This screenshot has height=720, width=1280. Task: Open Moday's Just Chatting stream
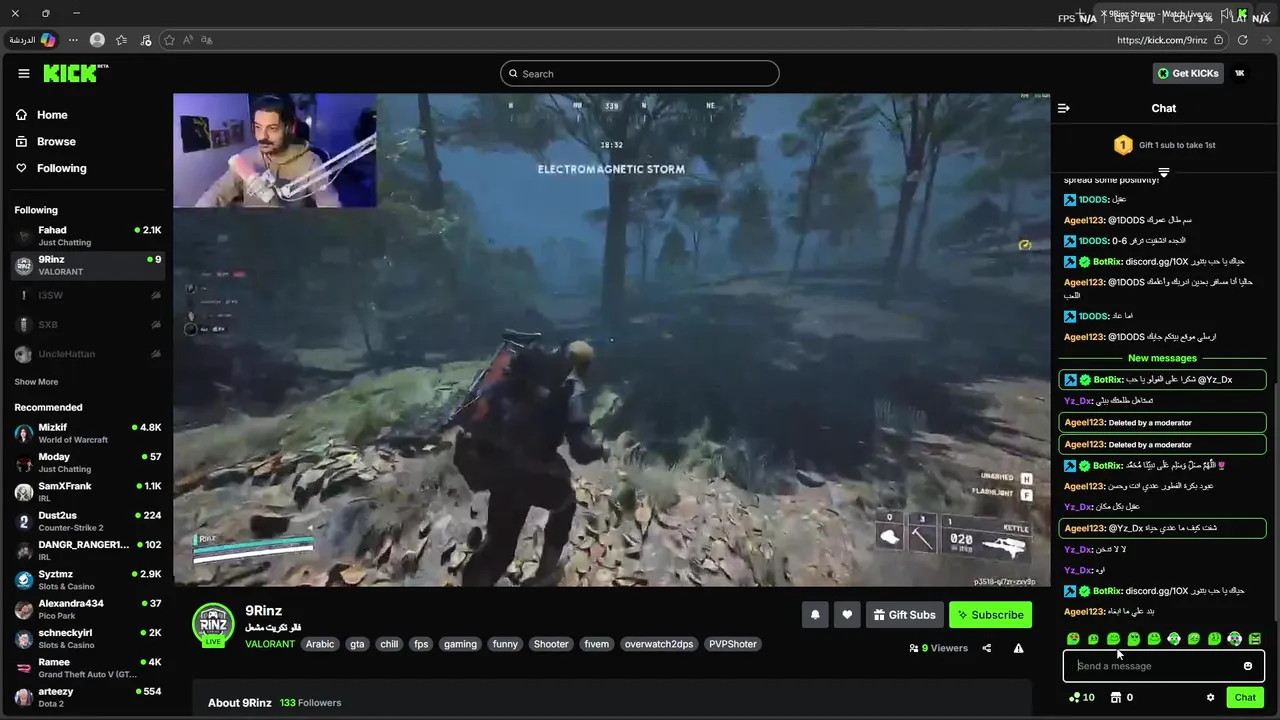coord(88,462)
